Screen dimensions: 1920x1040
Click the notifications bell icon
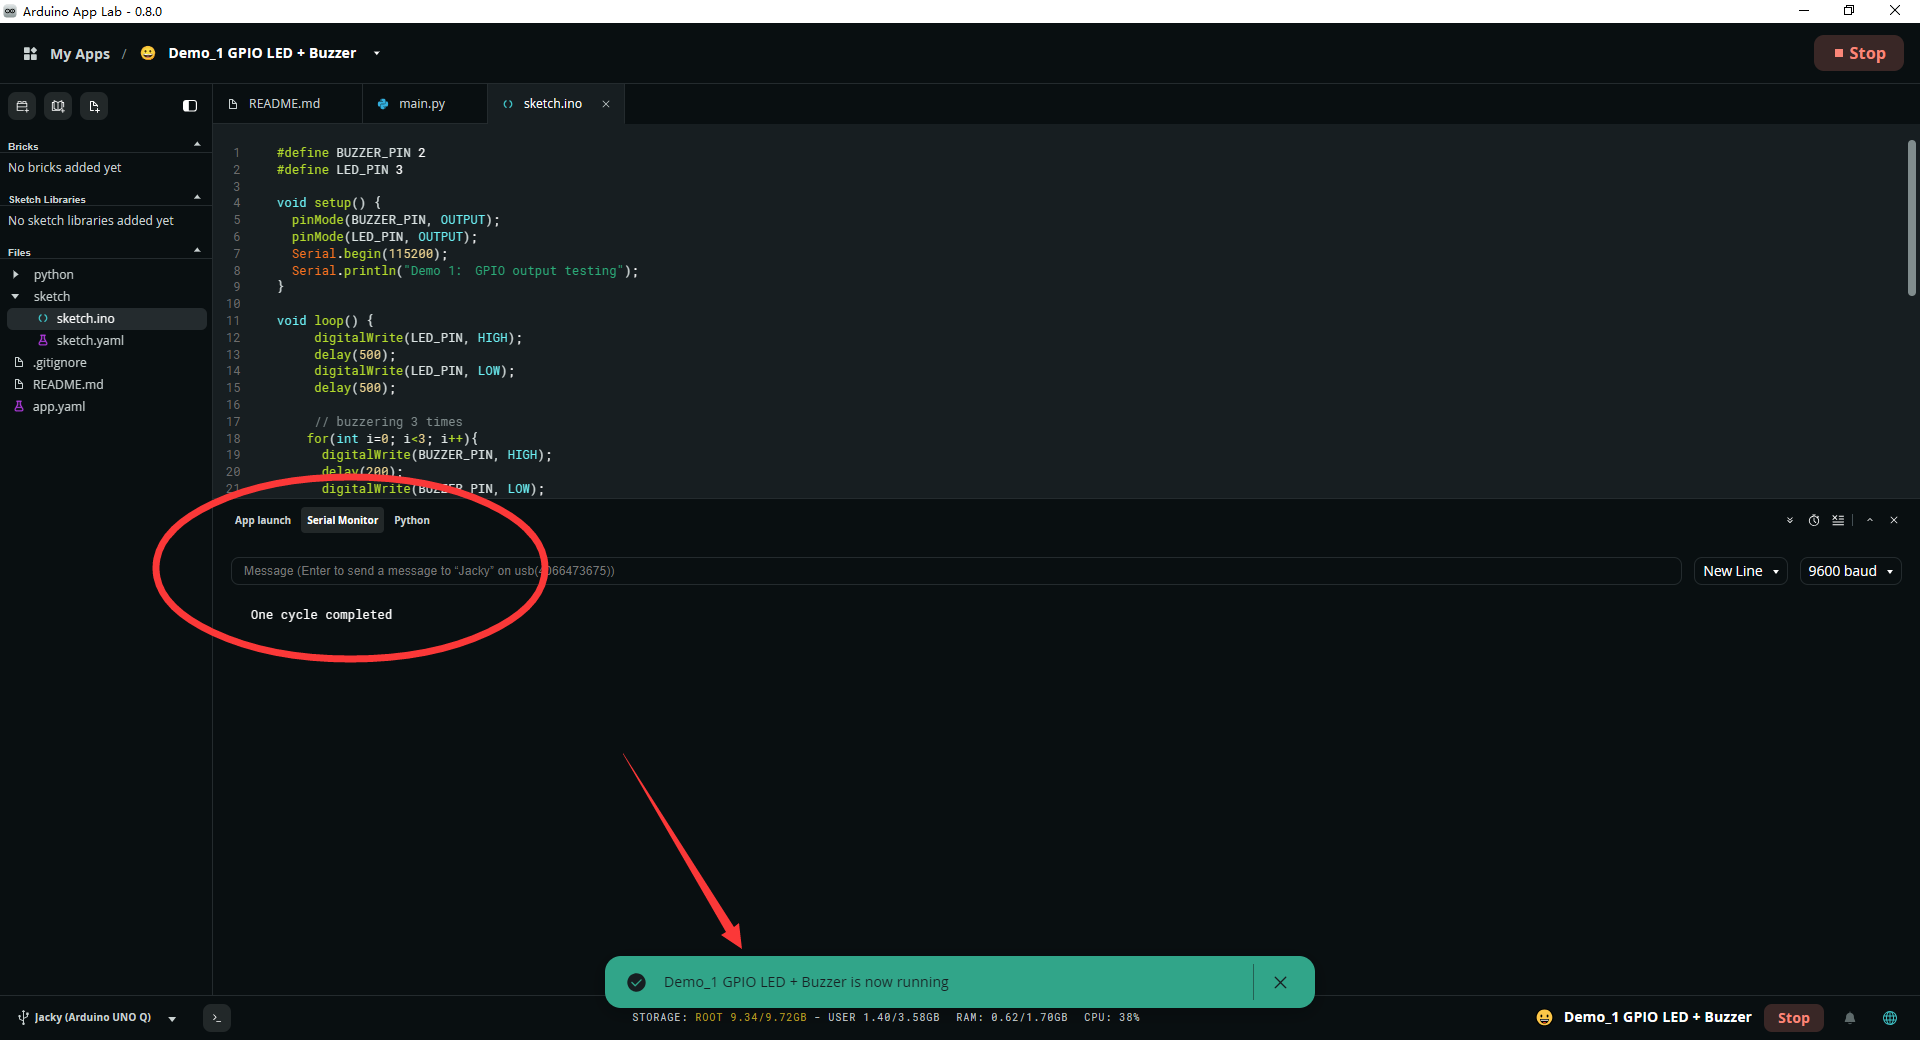[1850, 1018]
